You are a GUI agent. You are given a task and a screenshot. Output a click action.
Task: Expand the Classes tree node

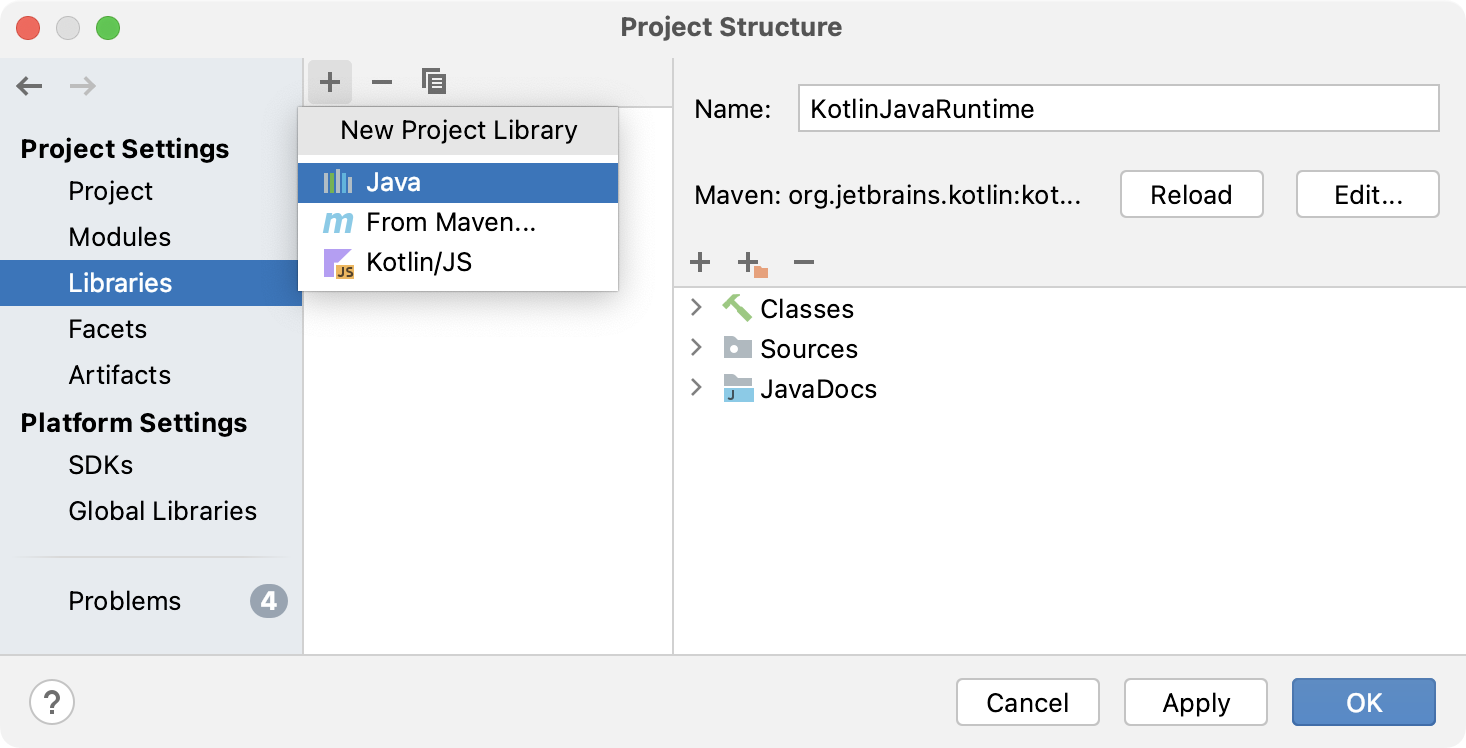click(x=697, y=308)
